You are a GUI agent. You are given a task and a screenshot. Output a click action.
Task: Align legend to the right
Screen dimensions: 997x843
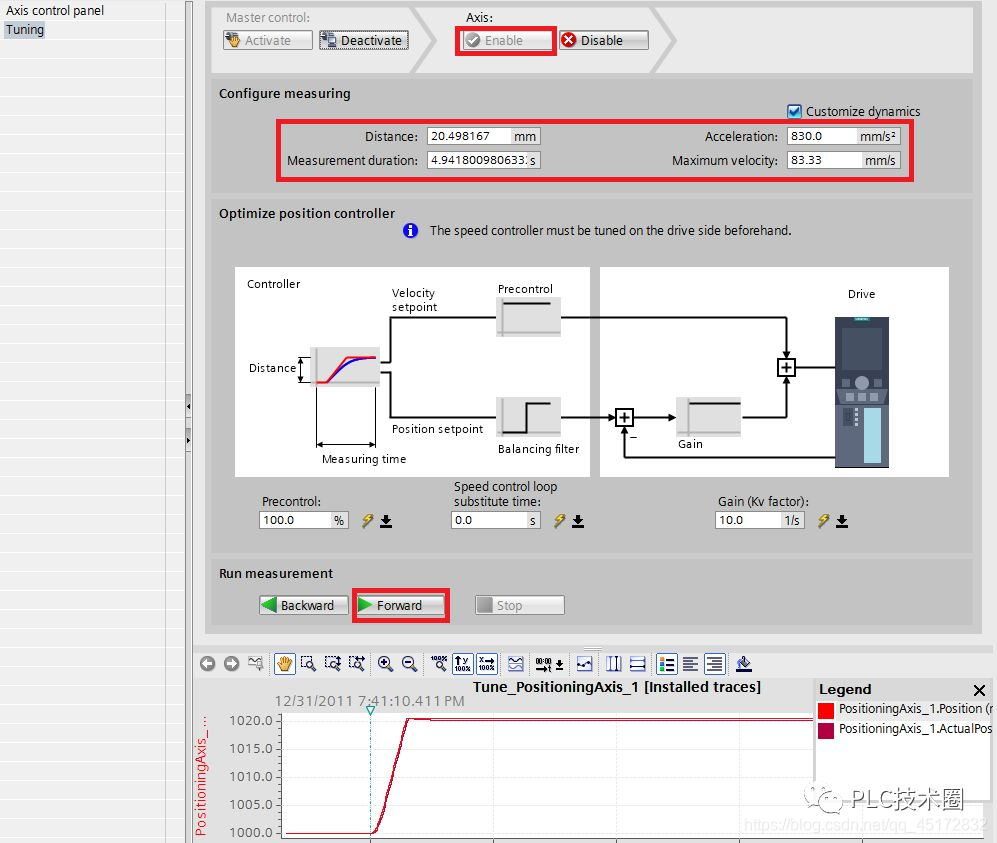tap(715, 664)
